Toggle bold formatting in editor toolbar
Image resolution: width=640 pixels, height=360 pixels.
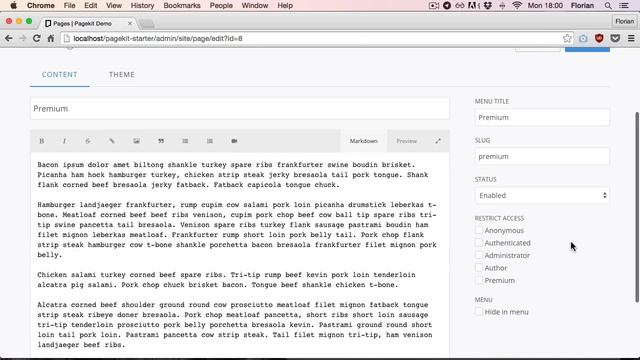coord(42,141)
